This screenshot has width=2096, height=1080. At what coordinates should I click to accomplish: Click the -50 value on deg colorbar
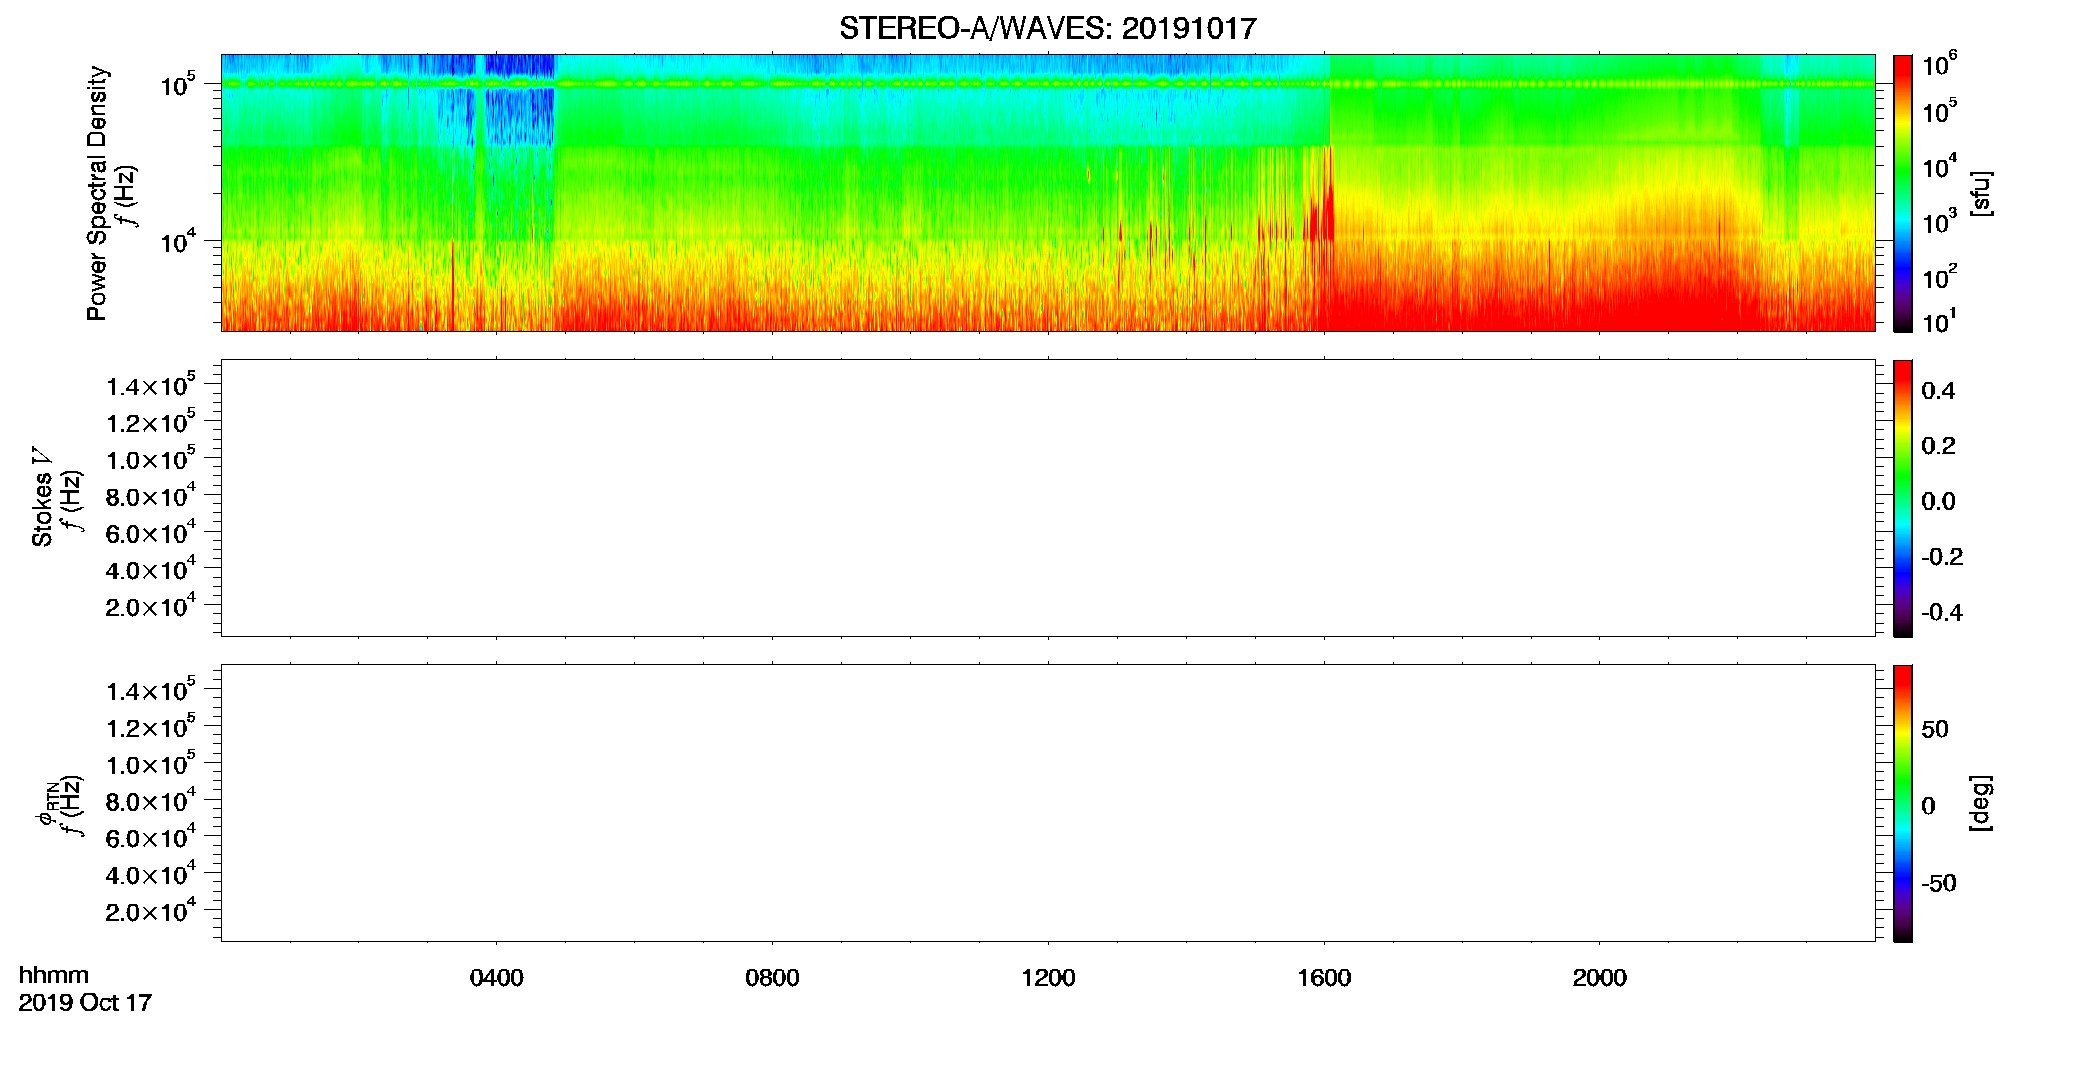[1939, 883]
